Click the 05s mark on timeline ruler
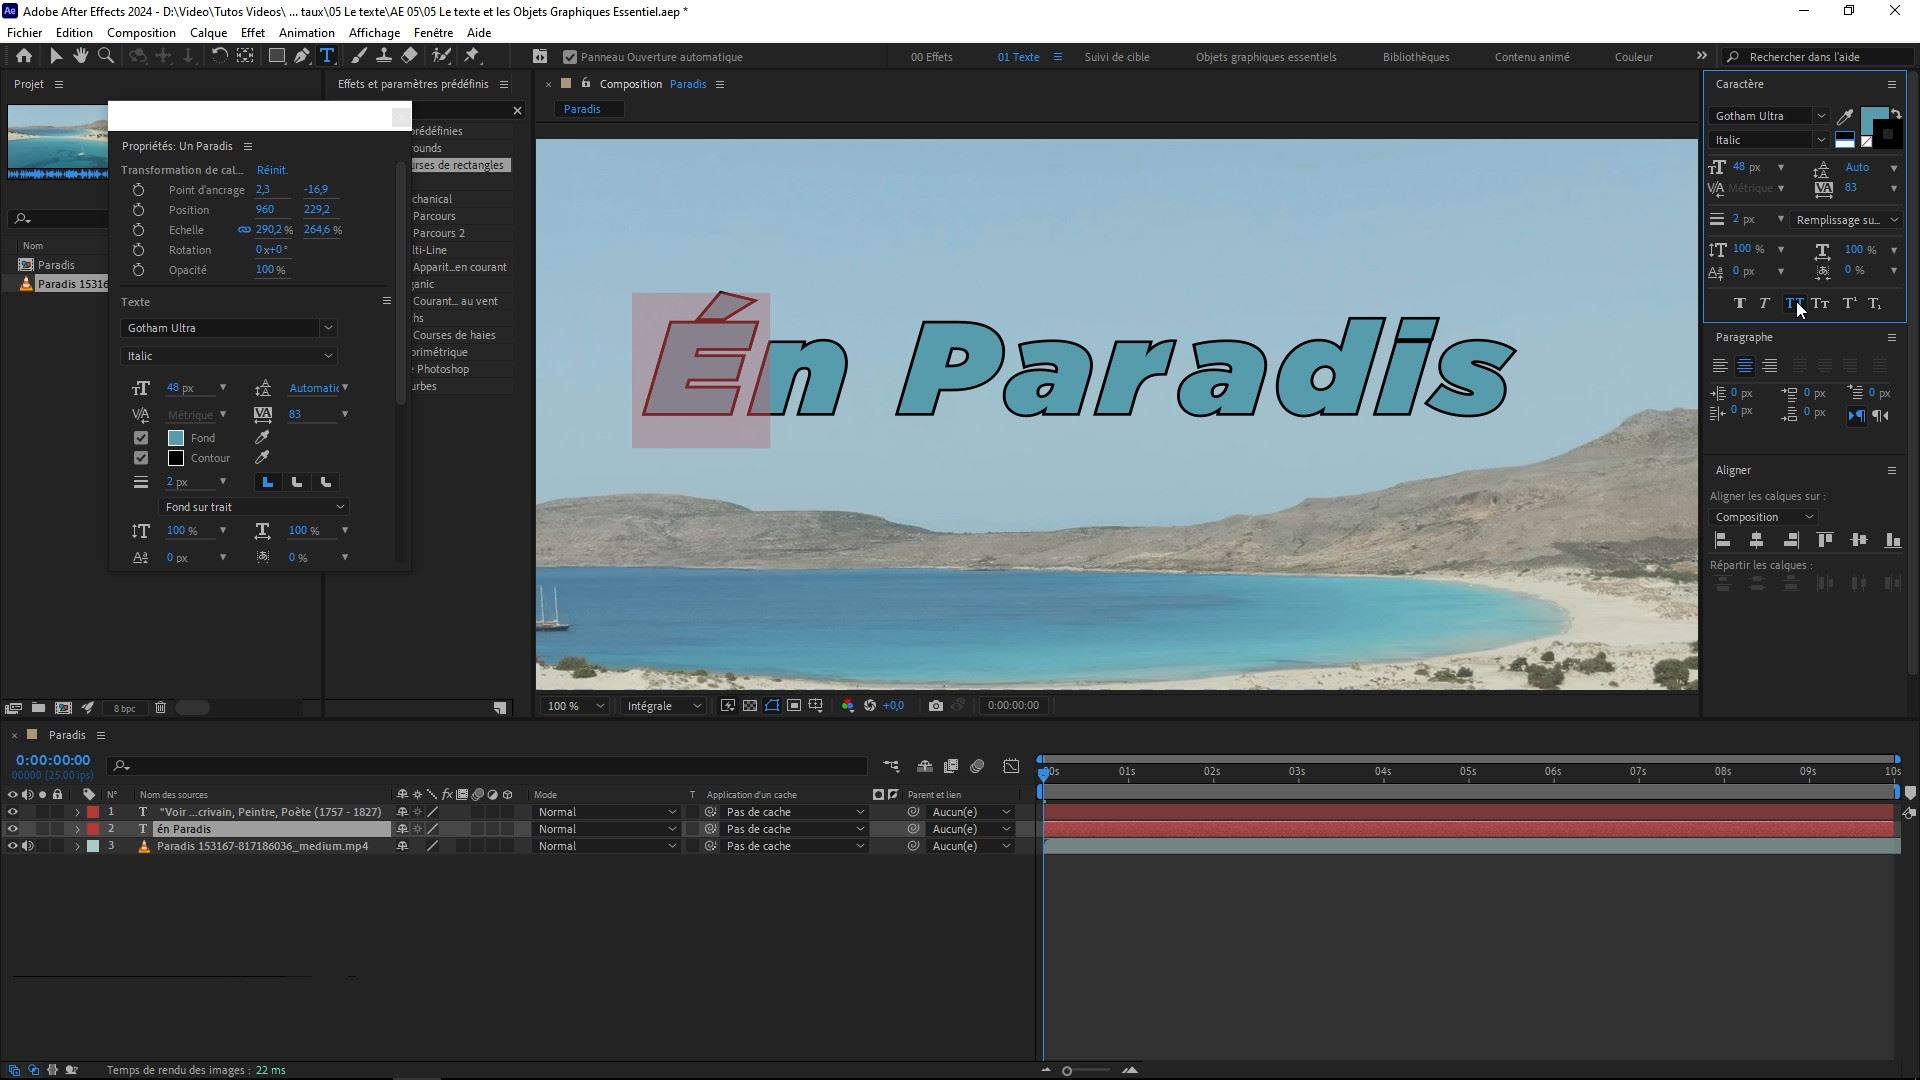 (1468, 771)
